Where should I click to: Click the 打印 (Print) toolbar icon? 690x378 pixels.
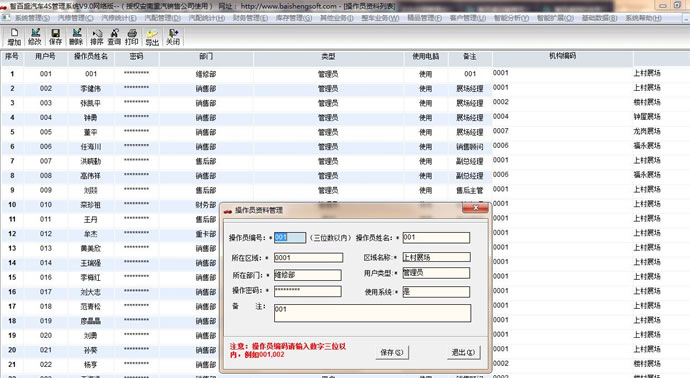point(132,37)
